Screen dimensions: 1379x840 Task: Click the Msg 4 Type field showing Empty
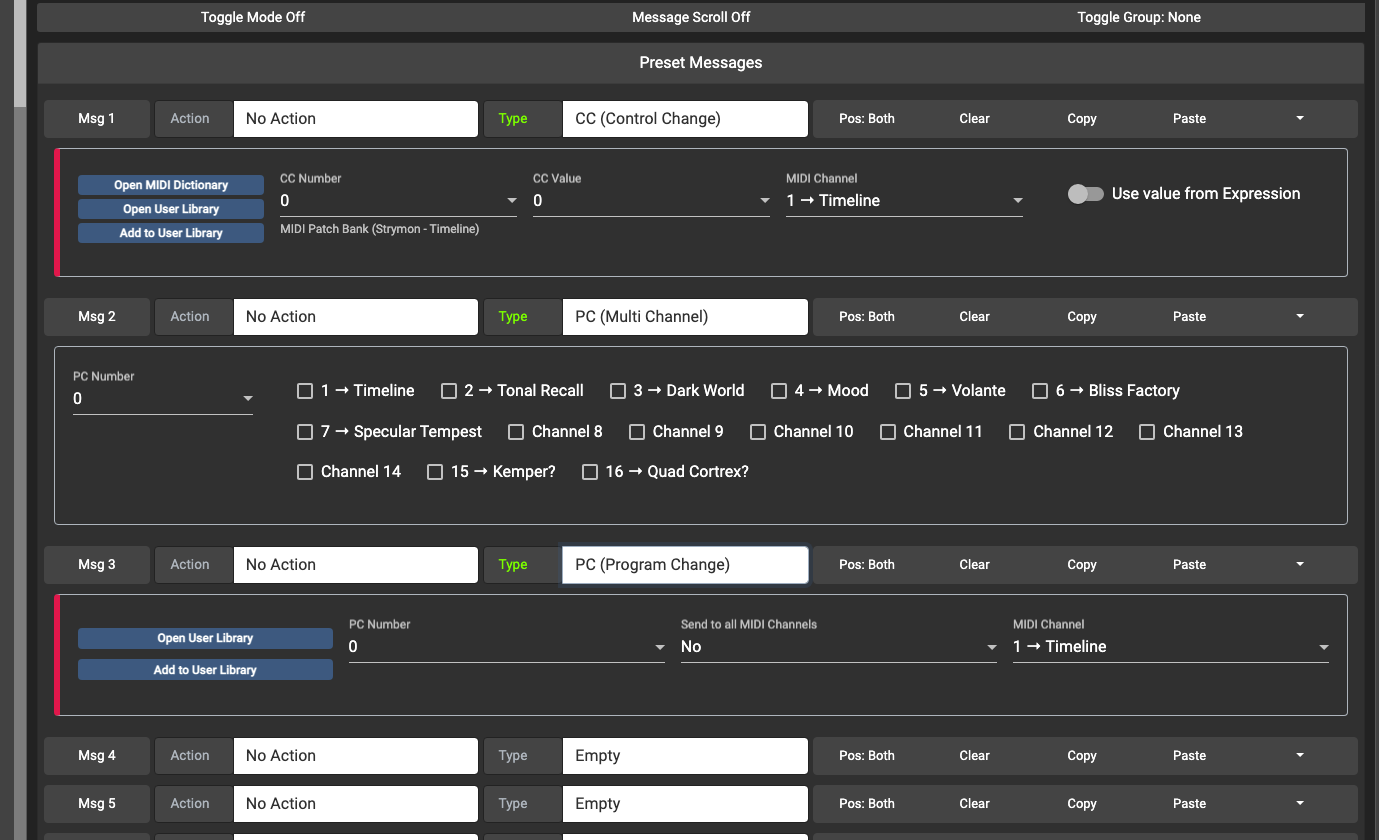(x=684, y=755)
